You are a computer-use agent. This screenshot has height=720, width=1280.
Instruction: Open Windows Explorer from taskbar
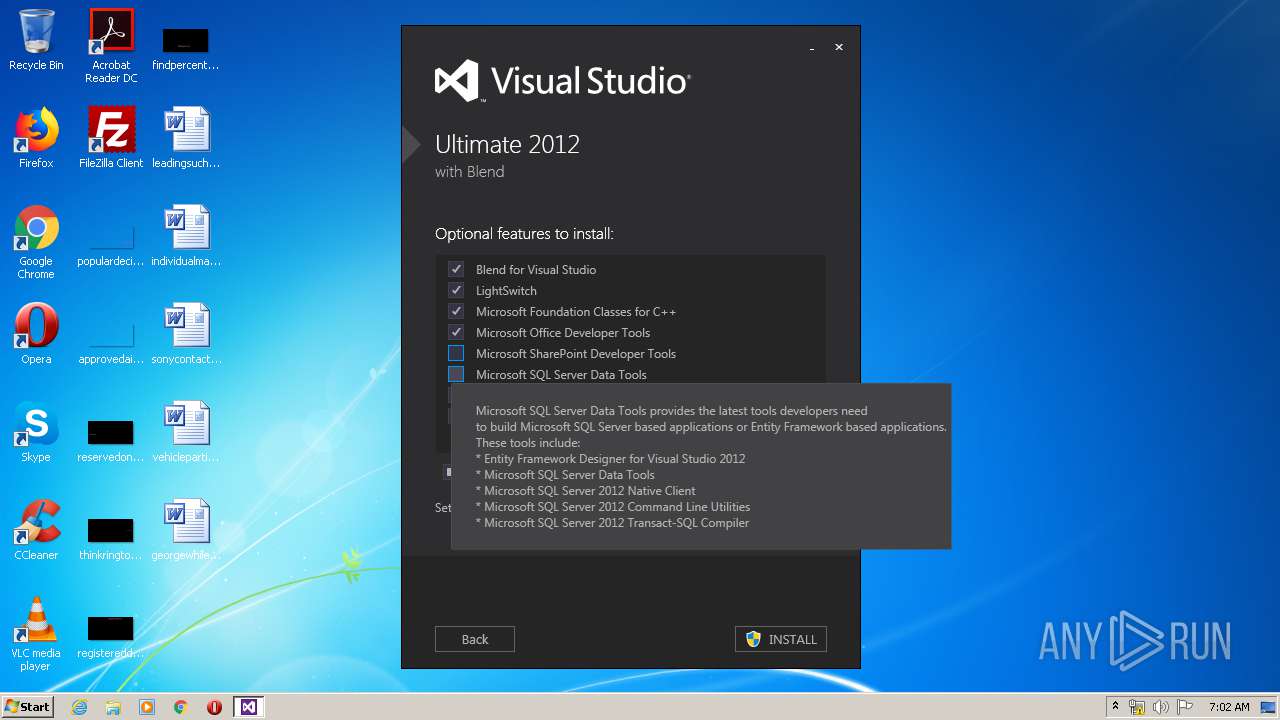pos(113,707)
